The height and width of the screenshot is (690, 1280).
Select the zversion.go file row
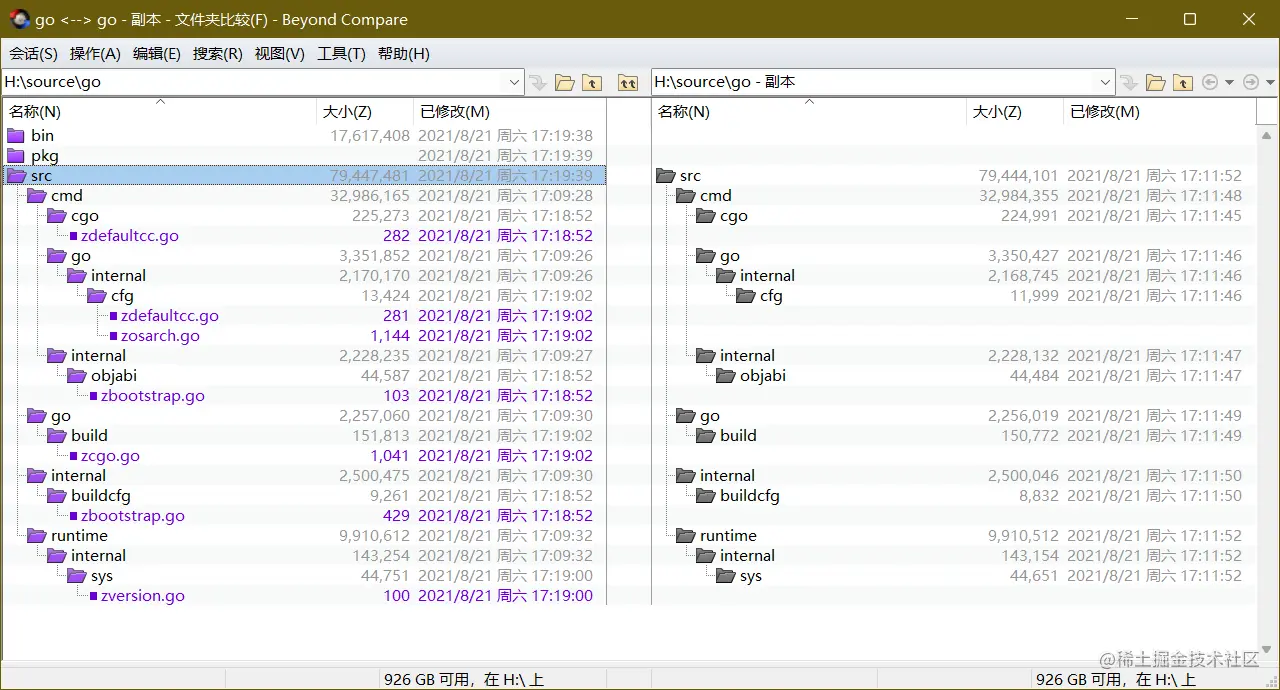pyautogui.click(x=304, y=596)
